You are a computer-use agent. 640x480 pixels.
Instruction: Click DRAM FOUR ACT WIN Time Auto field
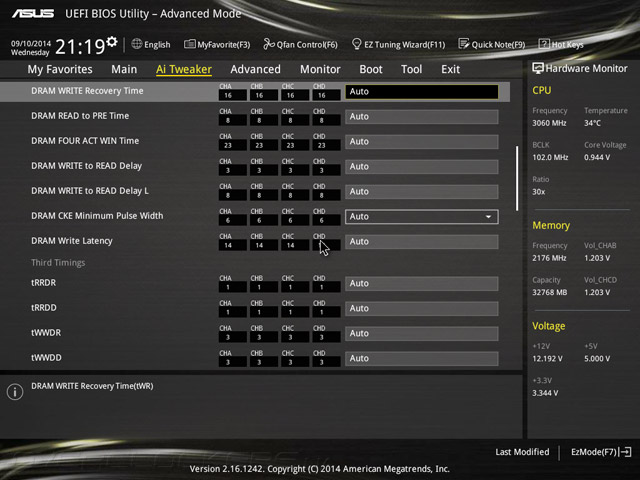point(422,142)
